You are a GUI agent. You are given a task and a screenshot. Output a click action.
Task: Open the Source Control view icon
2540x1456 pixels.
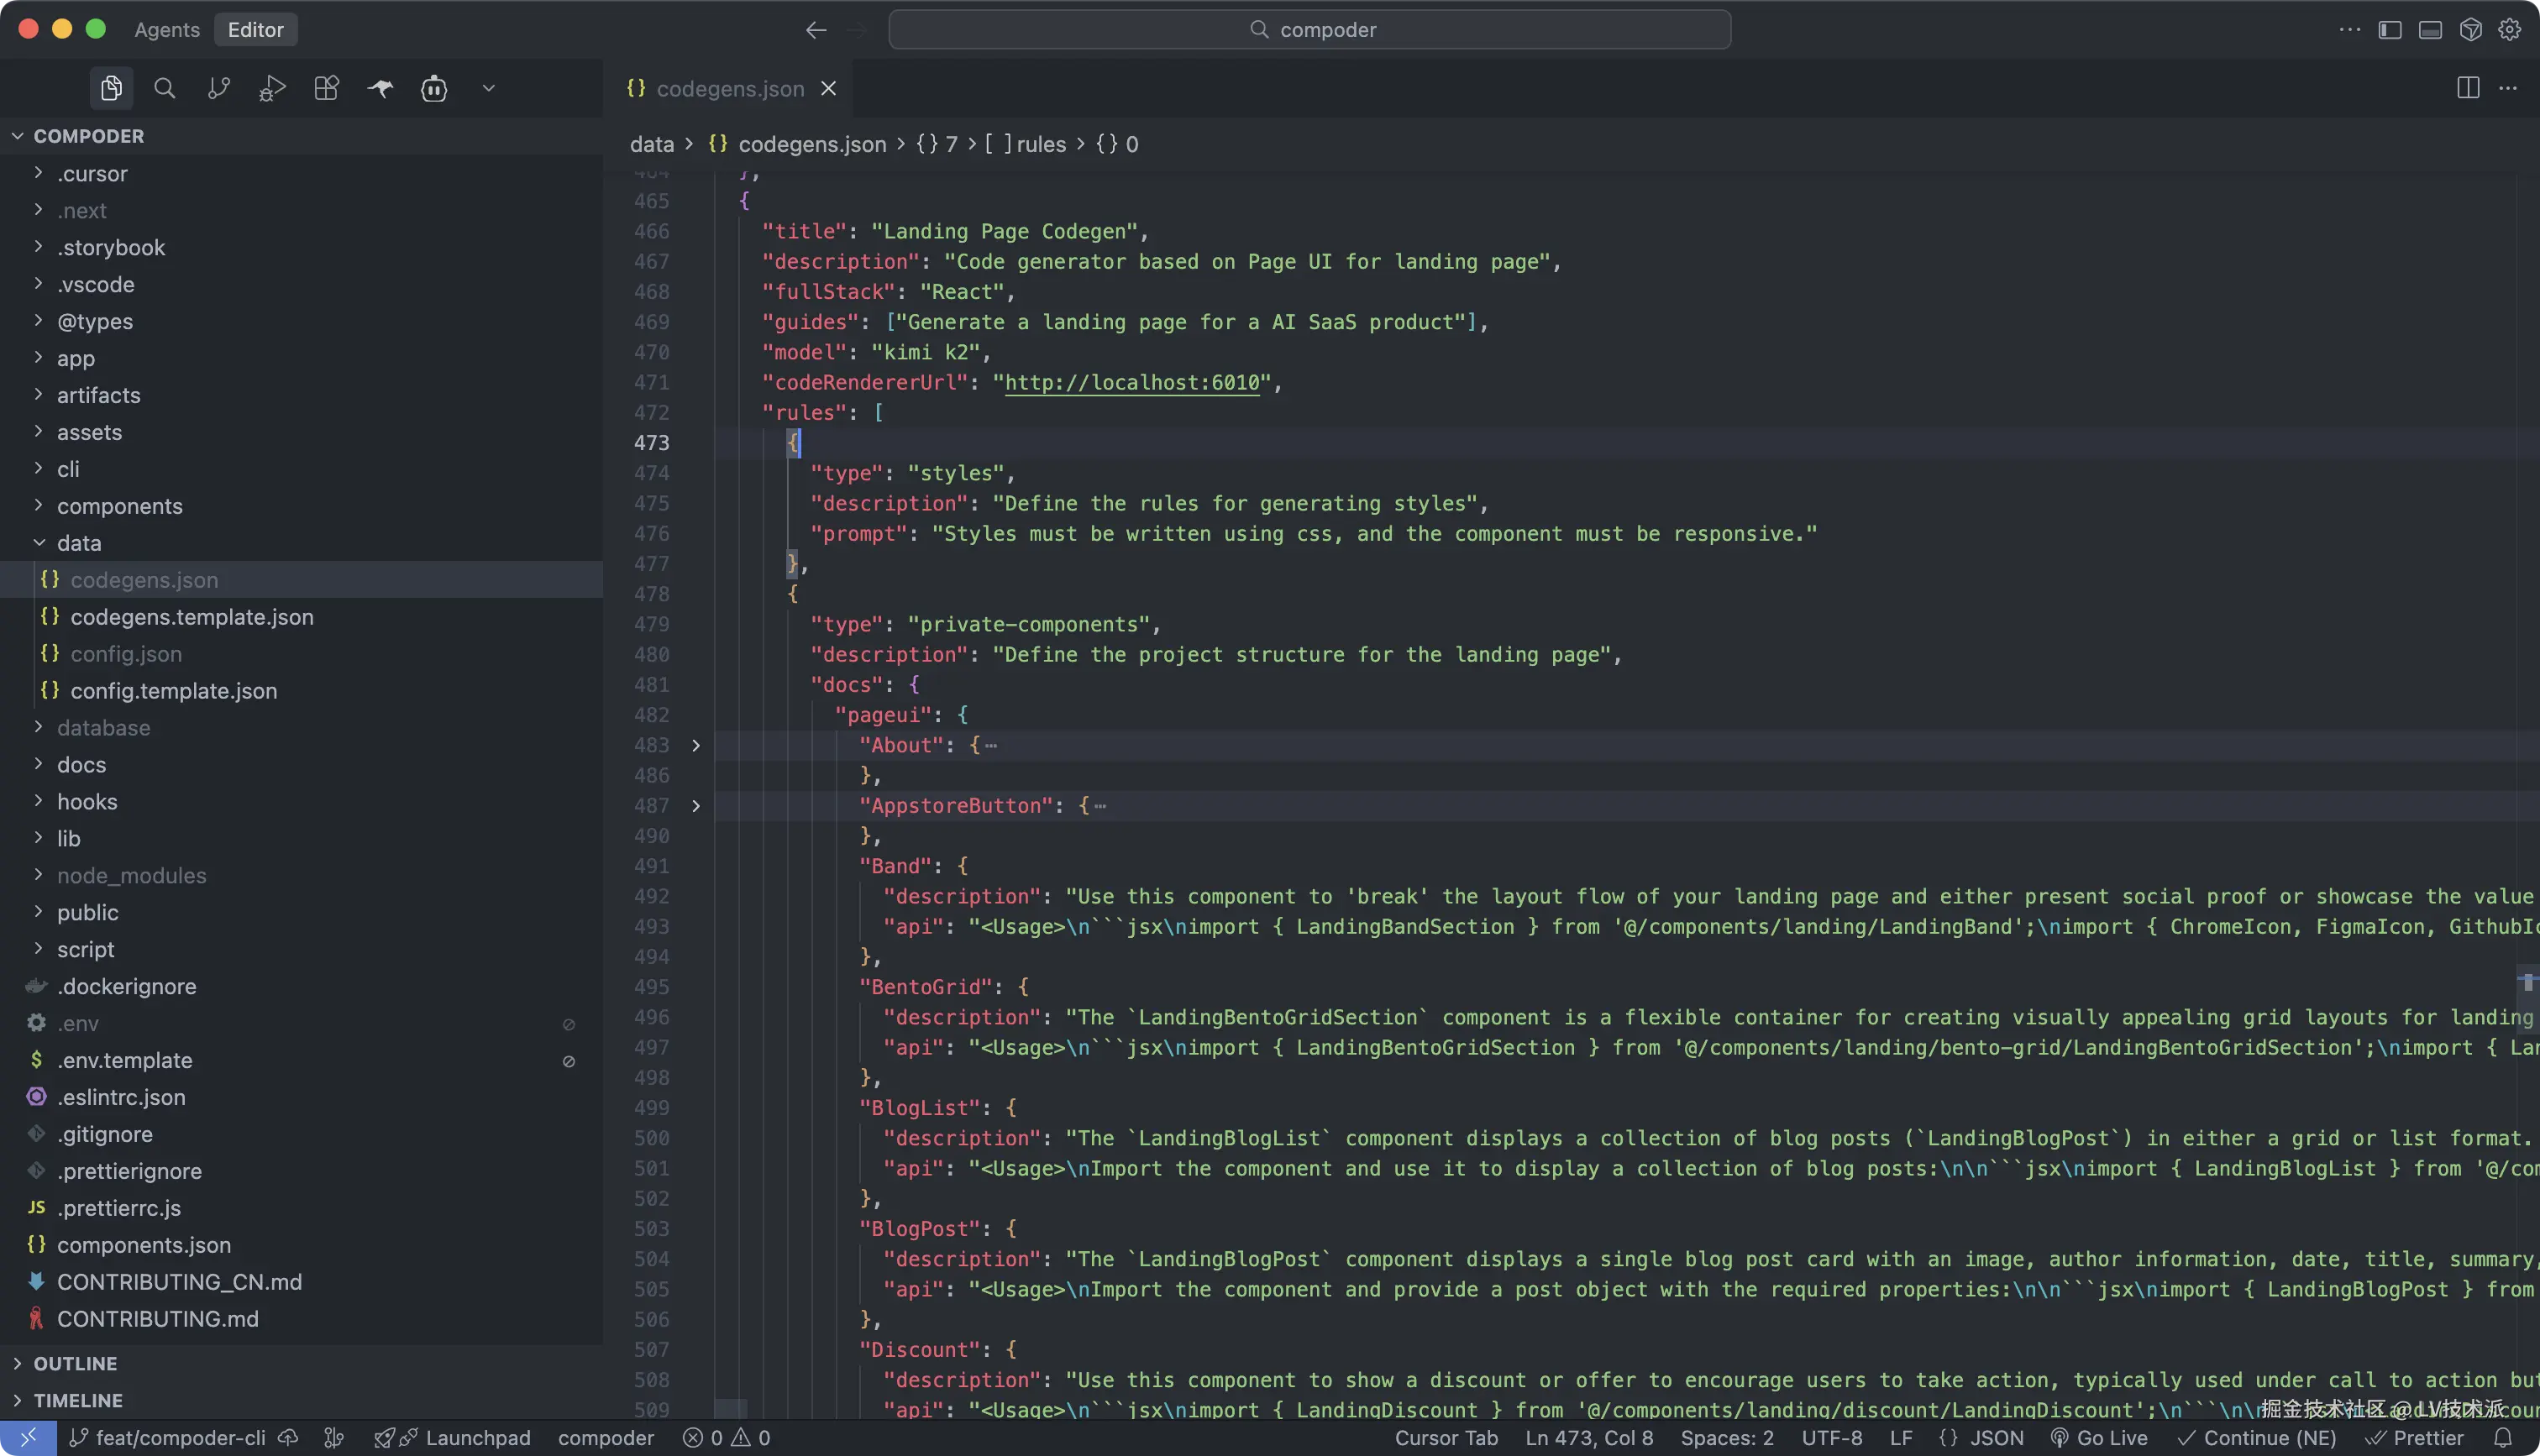pyautogui.click(x=219, y=88)
